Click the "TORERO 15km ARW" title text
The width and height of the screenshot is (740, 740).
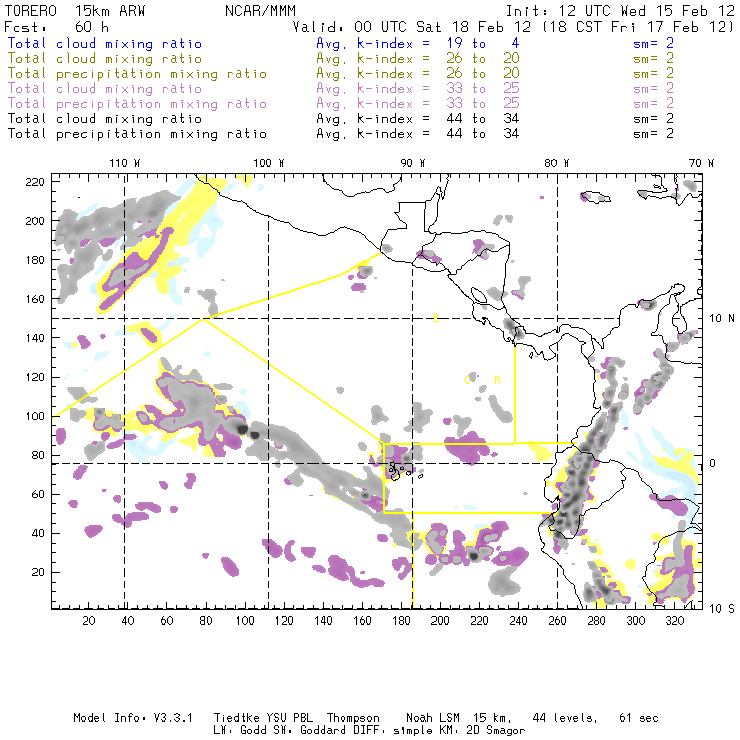(x=75, y=11)
